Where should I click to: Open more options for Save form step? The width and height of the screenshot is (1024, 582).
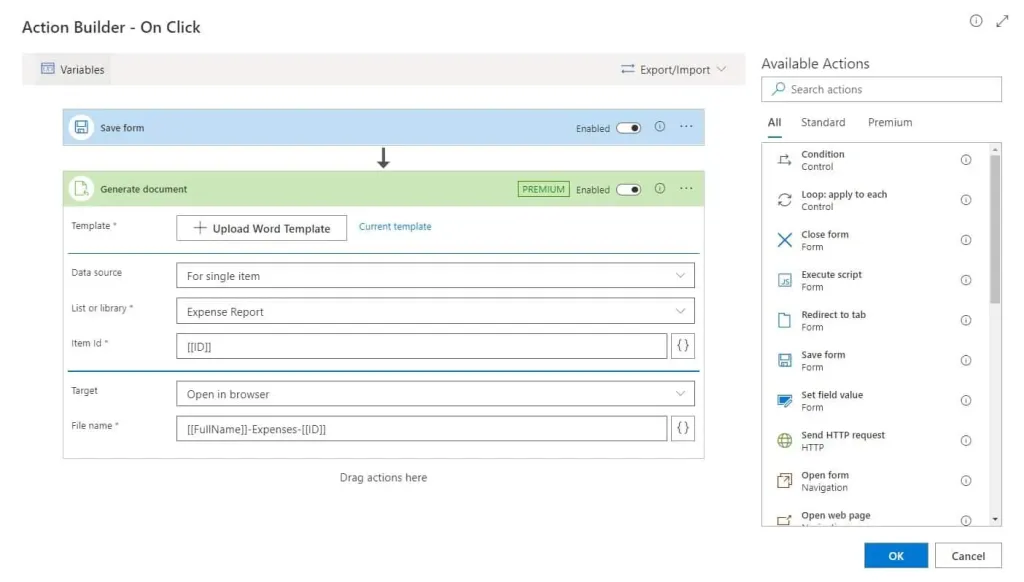tap(686, 127)
